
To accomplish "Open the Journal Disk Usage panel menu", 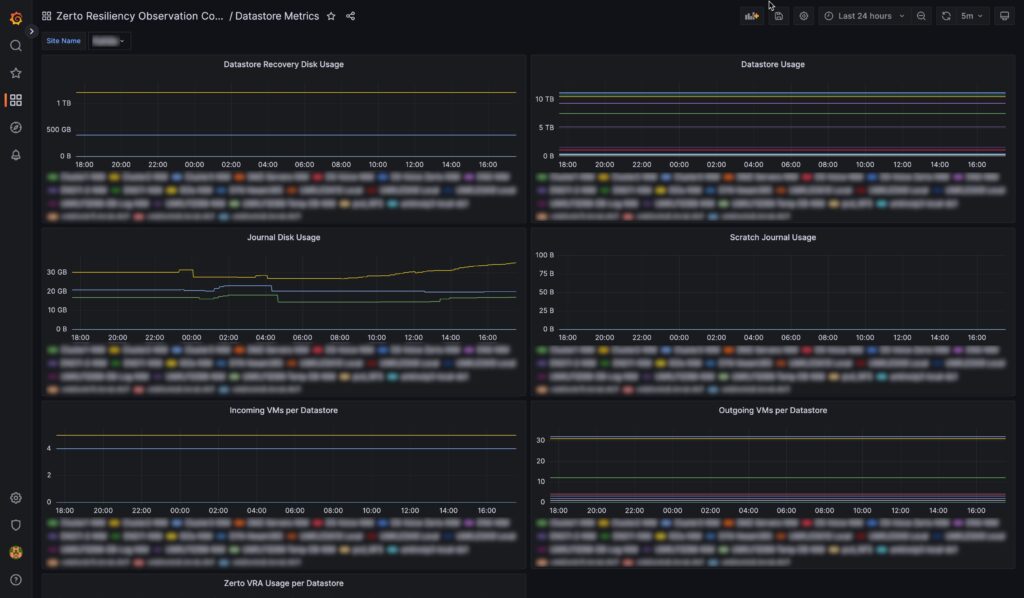I will (283, 238).
